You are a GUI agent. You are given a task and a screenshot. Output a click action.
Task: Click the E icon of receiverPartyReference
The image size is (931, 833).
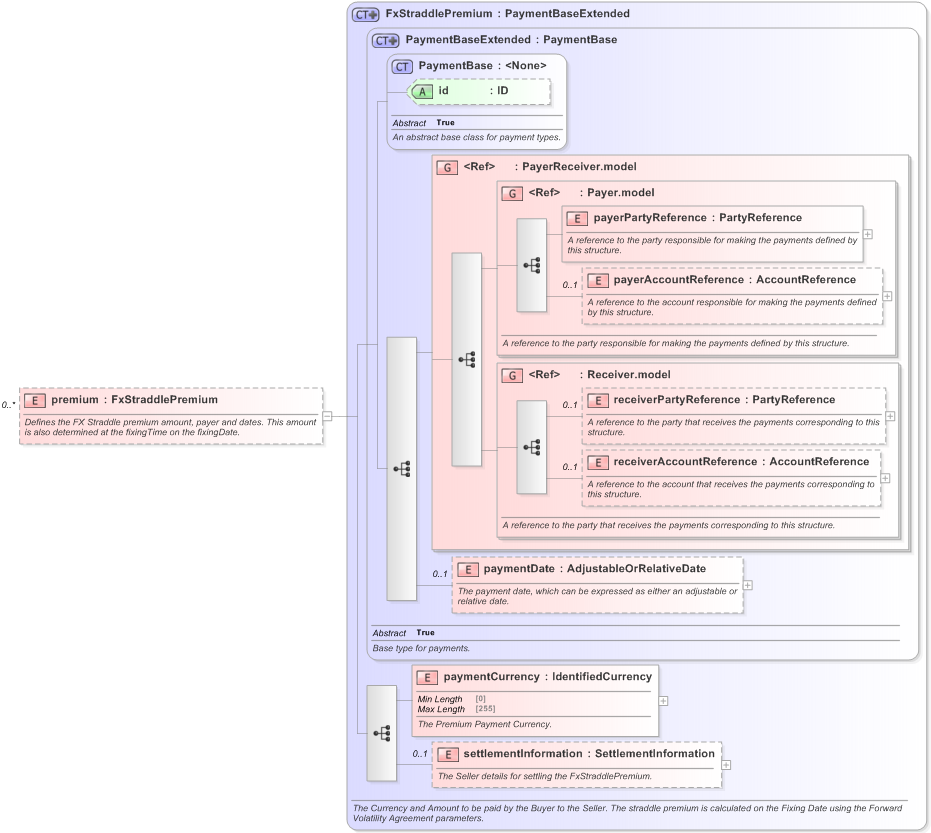597,401
